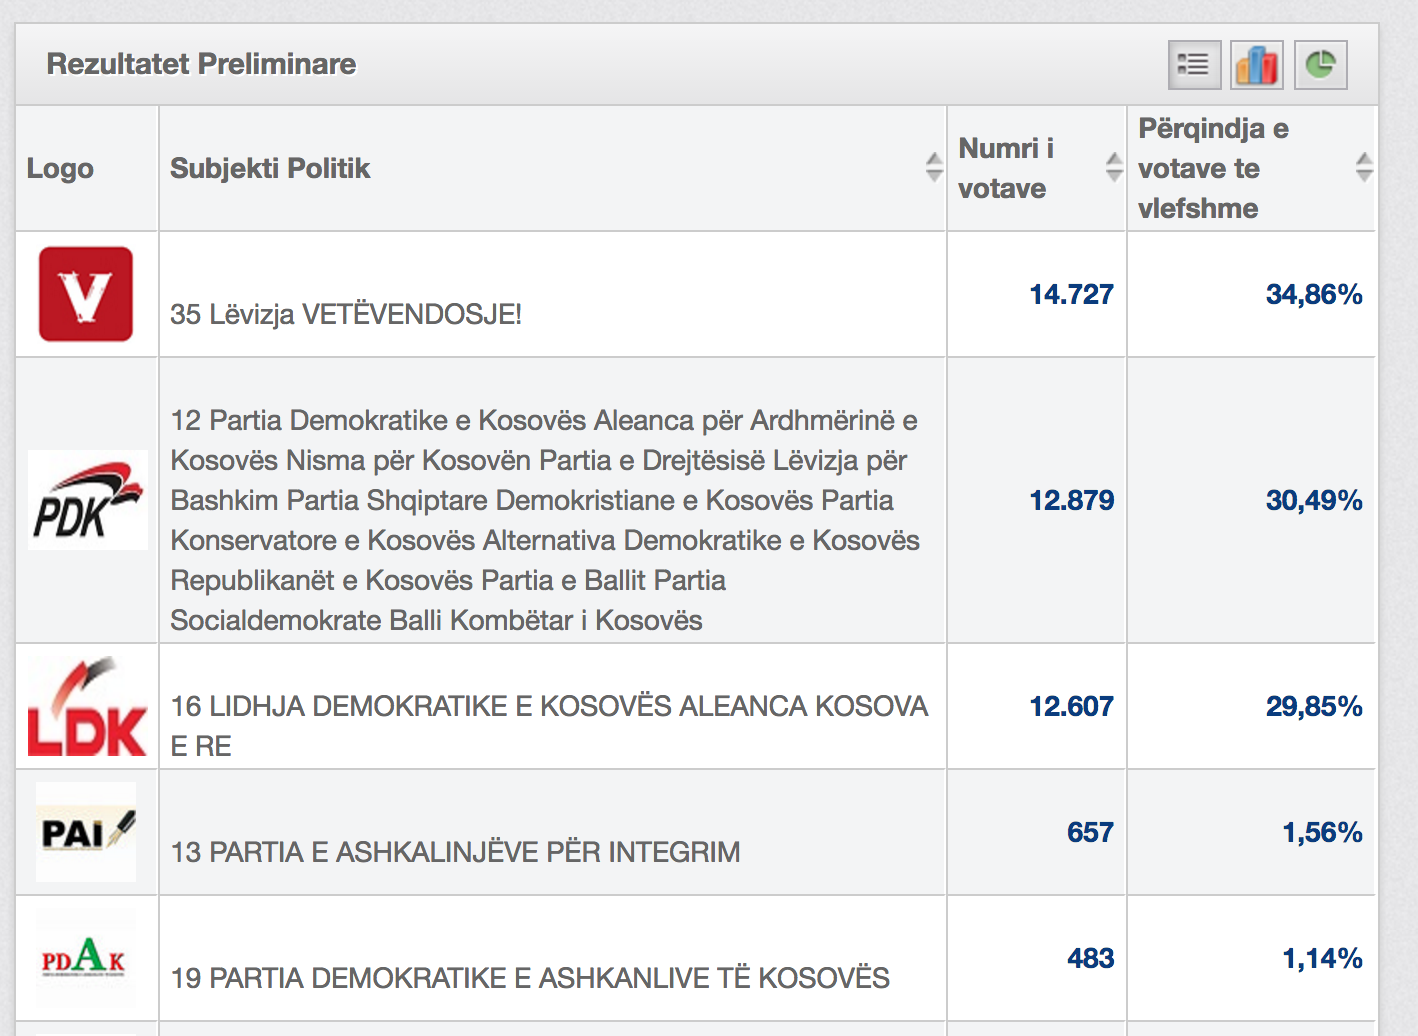1418x1036 pixels.
Task: Sort by Përqindja e votave arrows
Action: [x=1364, y=167]
